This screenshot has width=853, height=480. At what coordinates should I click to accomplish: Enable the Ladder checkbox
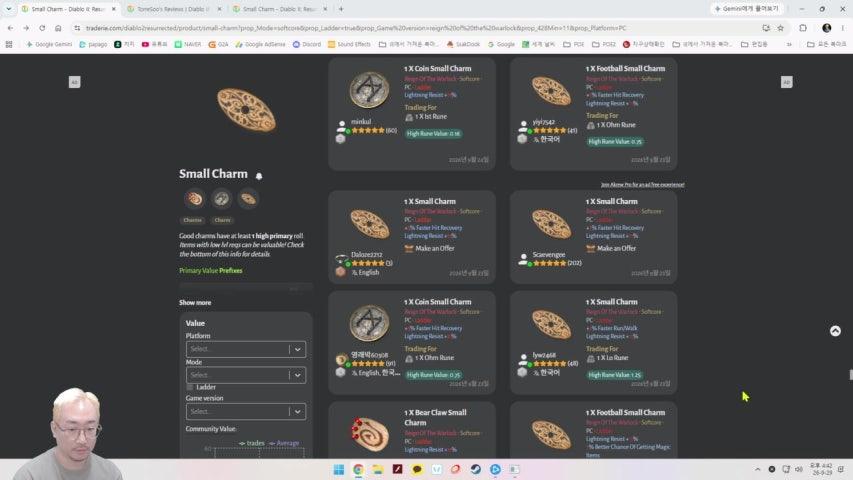190,387
